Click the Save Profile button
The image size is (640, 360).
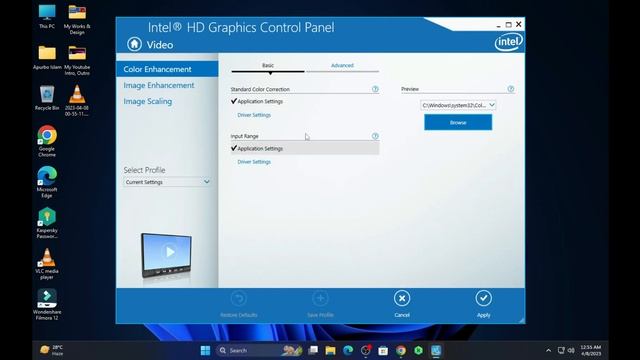(x=320, y=304)
